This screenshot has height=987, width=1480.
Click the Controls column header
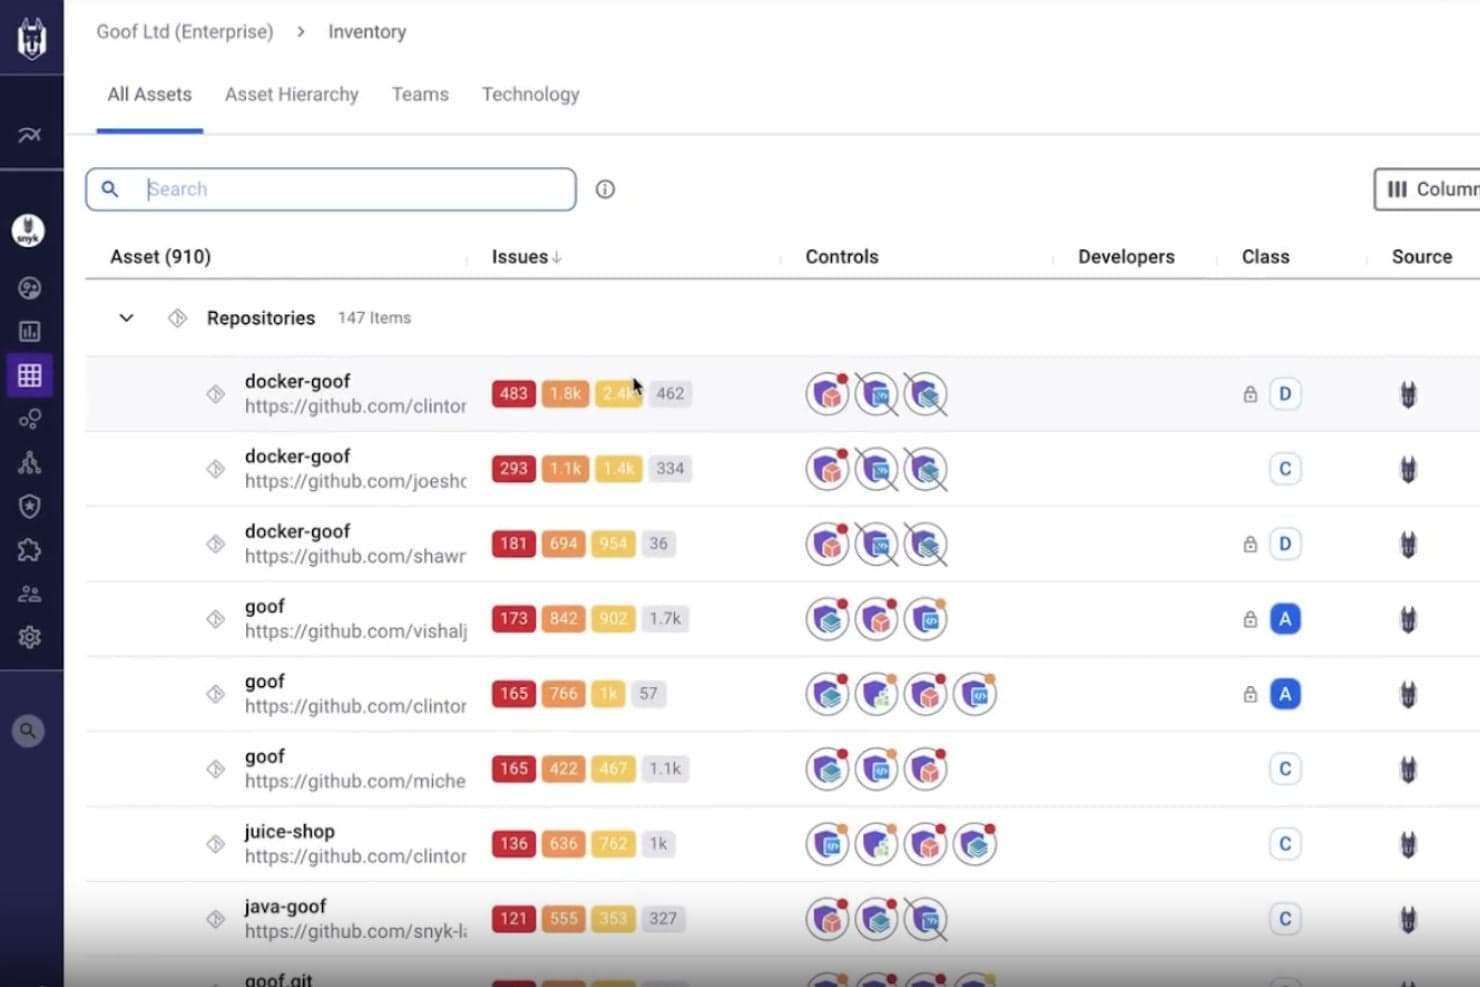pos(842,257)
